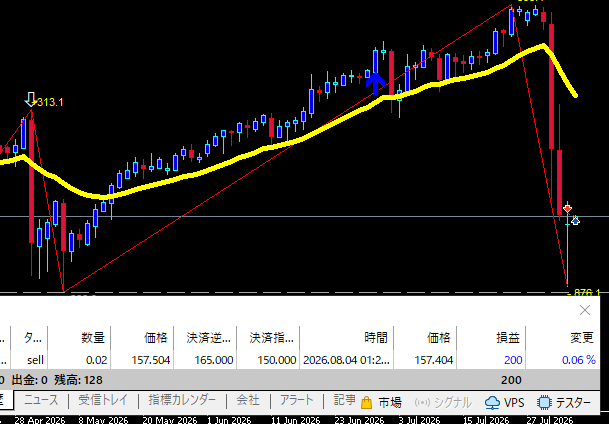Open the テスター strategy tester button
609x424 pixels.
coord(564,403)
